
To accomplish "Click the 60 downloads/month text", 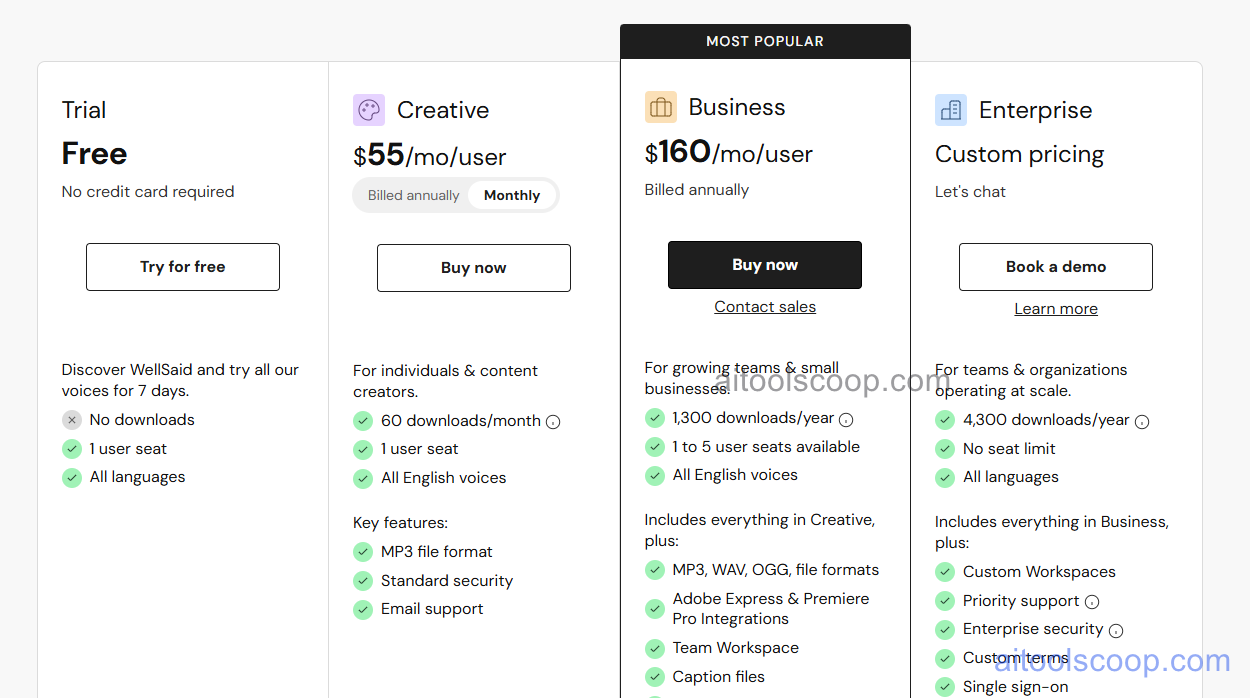I will 461,421.
